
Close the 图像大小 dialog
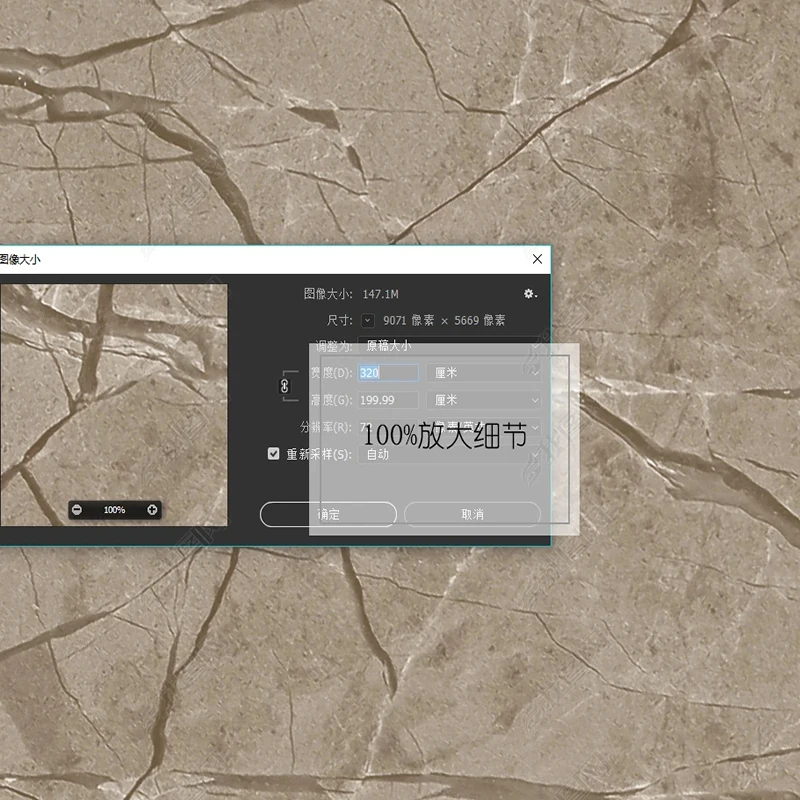(537, 259)
